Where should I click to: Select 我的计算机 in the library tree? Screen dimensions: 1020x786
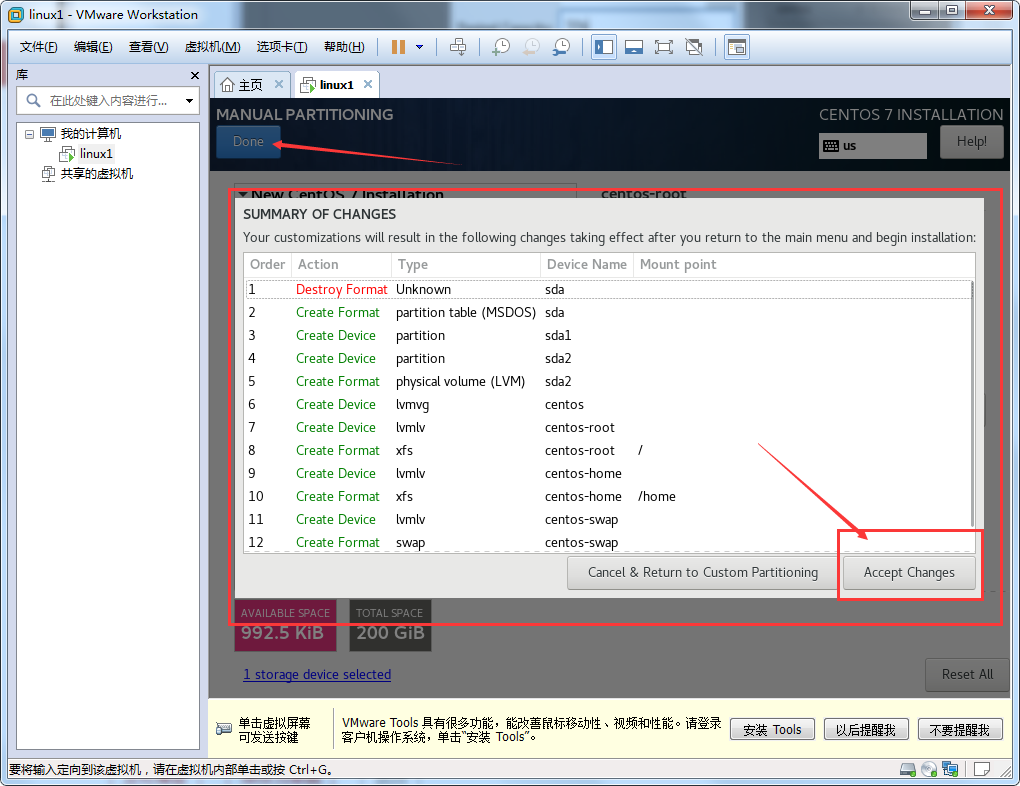pos(90,134)
